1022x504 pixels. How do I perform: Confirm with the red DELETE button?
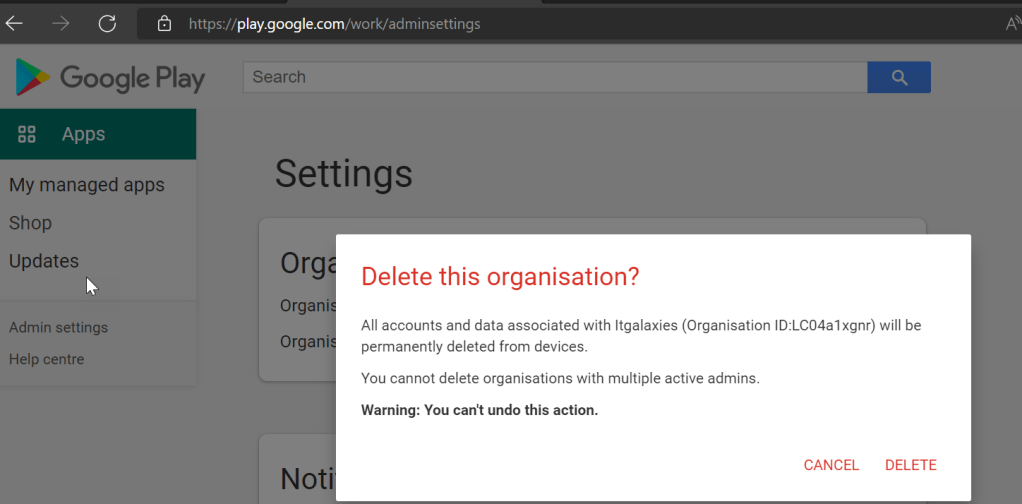point(910,465)
